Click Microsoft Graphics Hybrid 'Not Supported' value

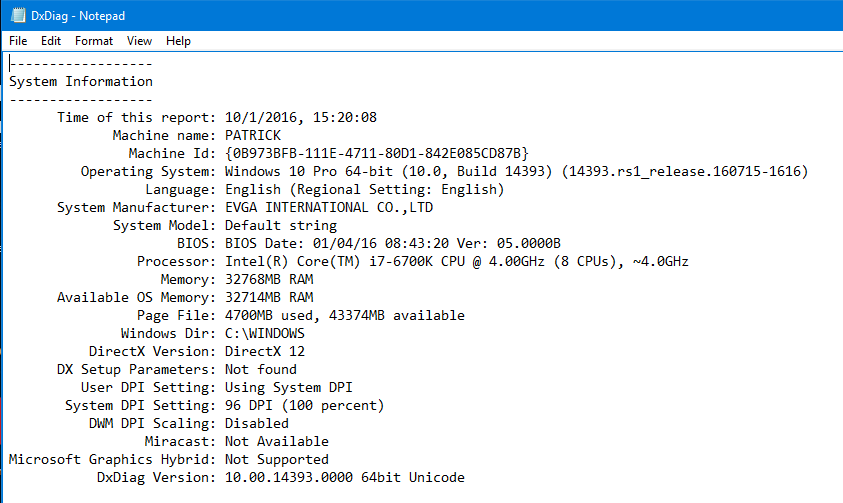click(277, 459)
